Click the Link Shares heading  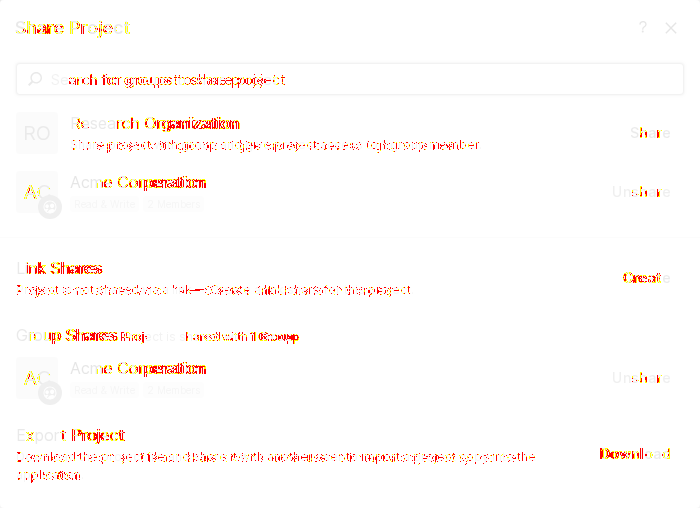(60, 268)
